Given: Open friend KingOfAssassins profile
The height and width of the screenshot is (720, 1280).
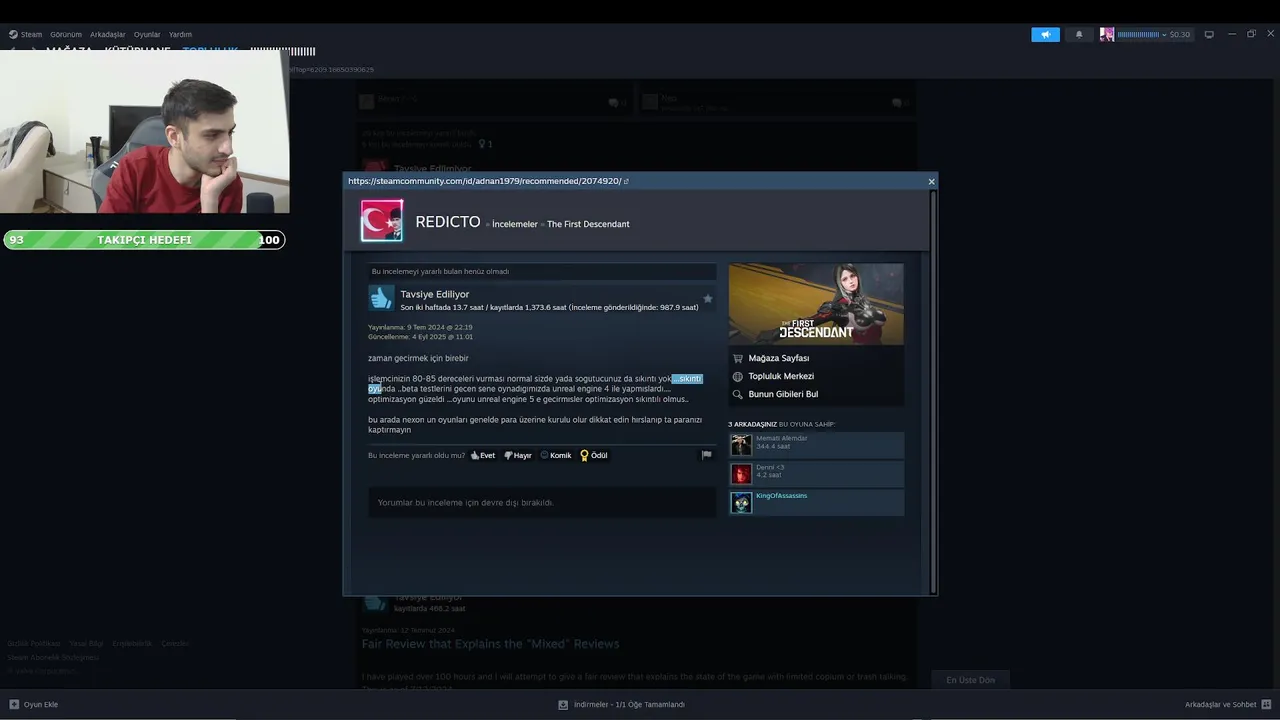Looking at the screenshot, I should pyautogui.click(x=816, y=502).
